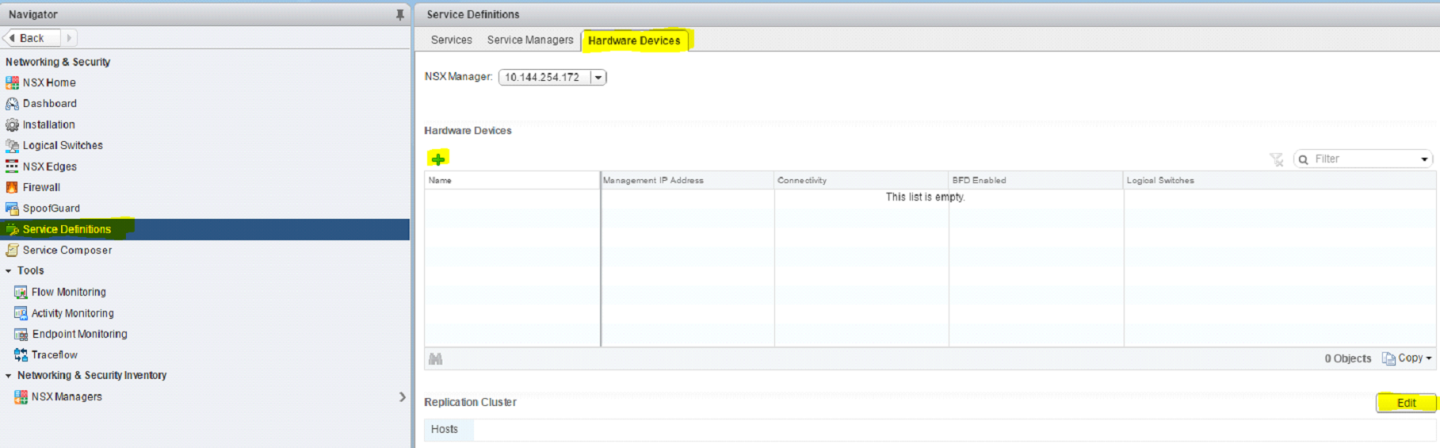Select NSX Edges in navigator

coord(49,167)
